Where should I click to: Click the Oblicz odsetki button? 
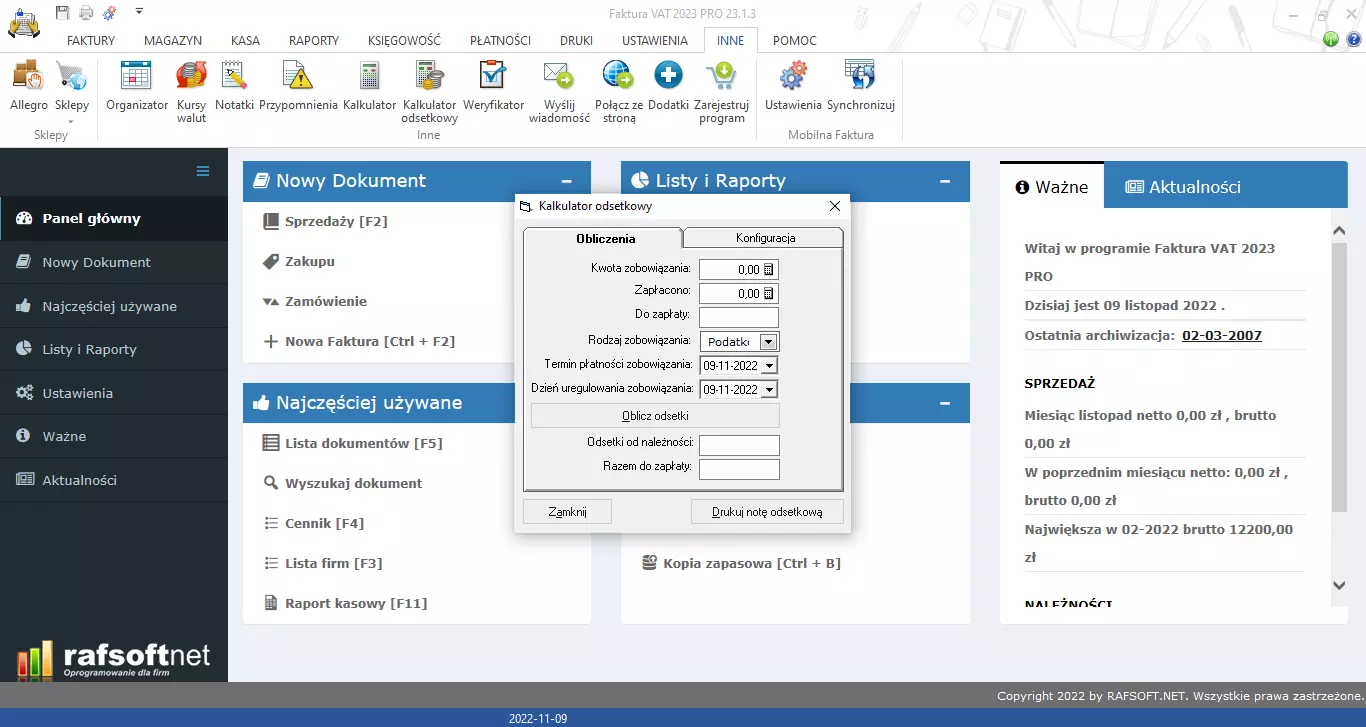(655, 416)
